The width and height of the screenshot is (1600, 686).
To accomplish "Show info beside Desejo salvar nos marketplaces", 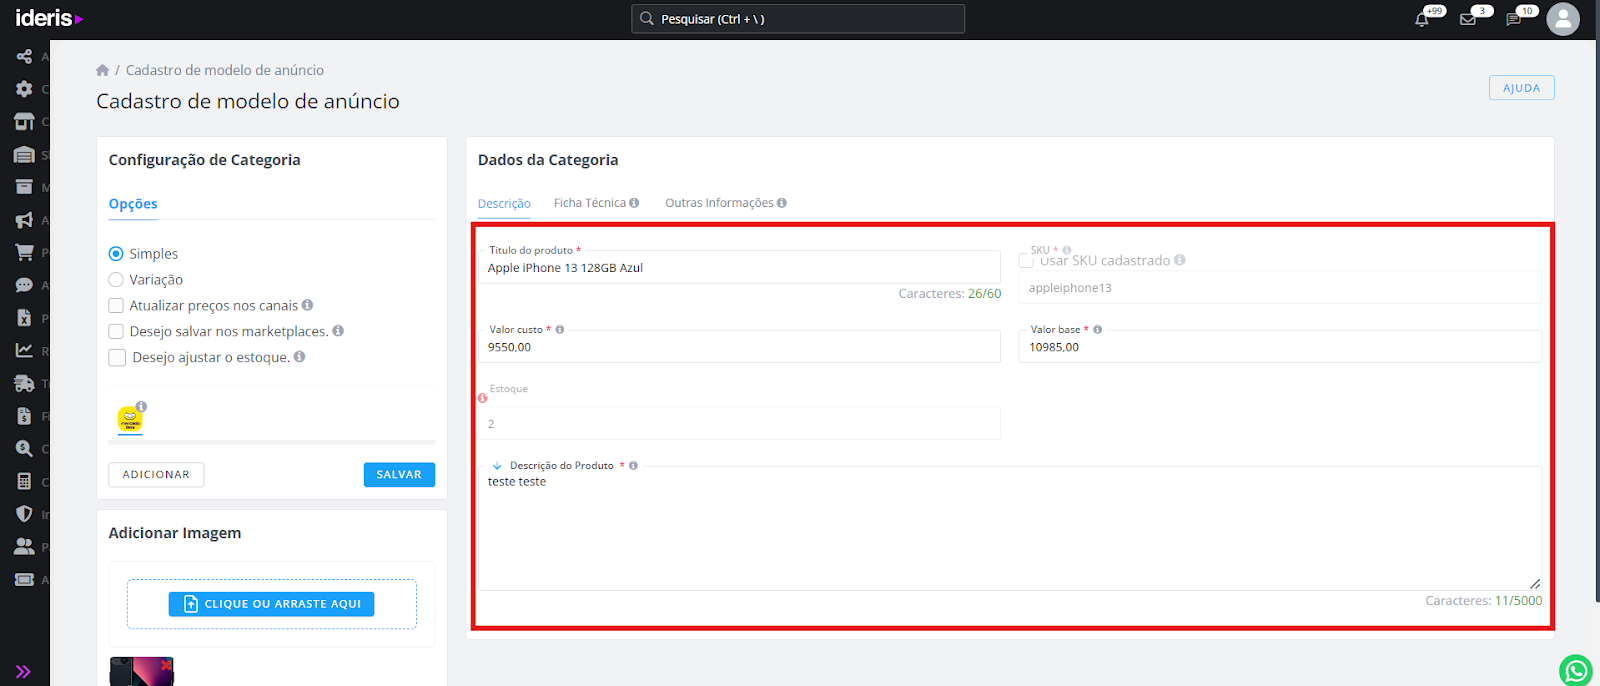I will pyautogui.click(x=338, y=331).
